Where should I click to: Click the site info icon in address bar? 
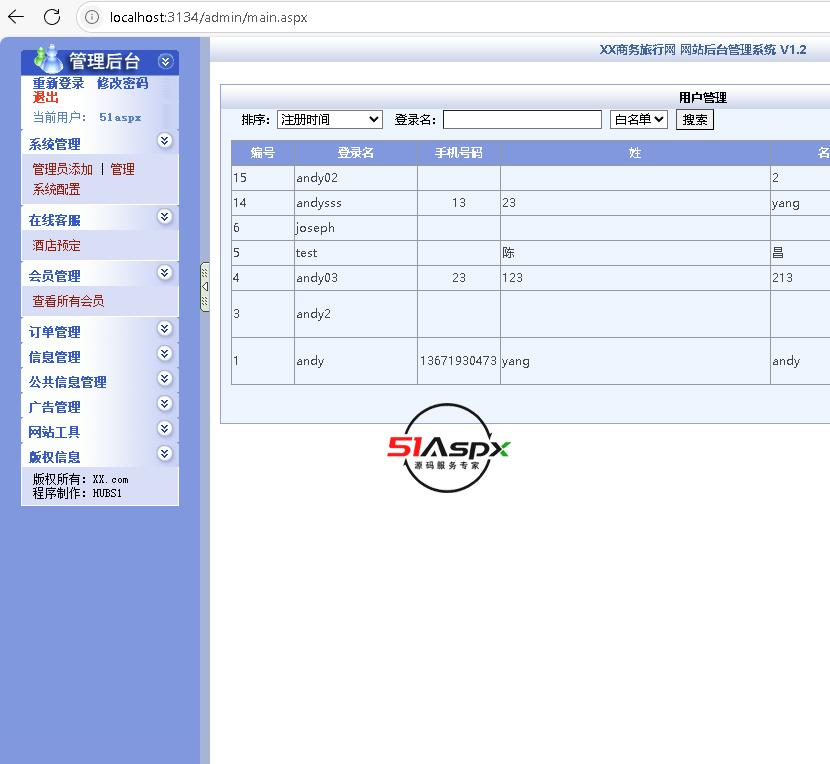tap(92, 17)
